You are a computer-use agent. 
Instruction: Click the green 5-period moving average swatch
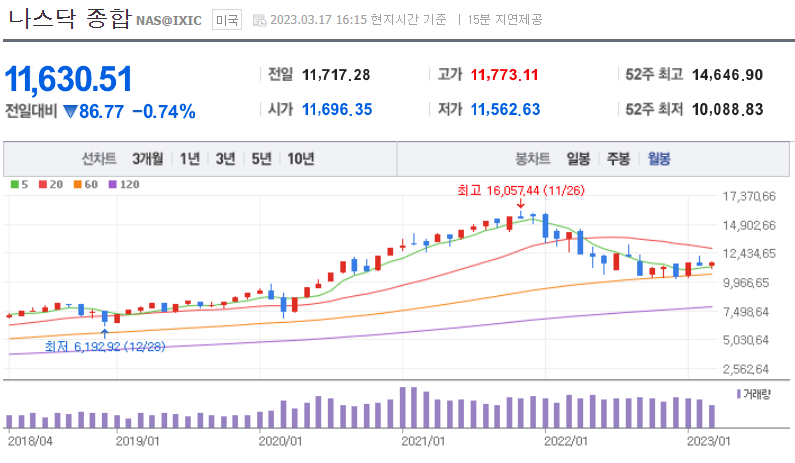pos(15,184)
